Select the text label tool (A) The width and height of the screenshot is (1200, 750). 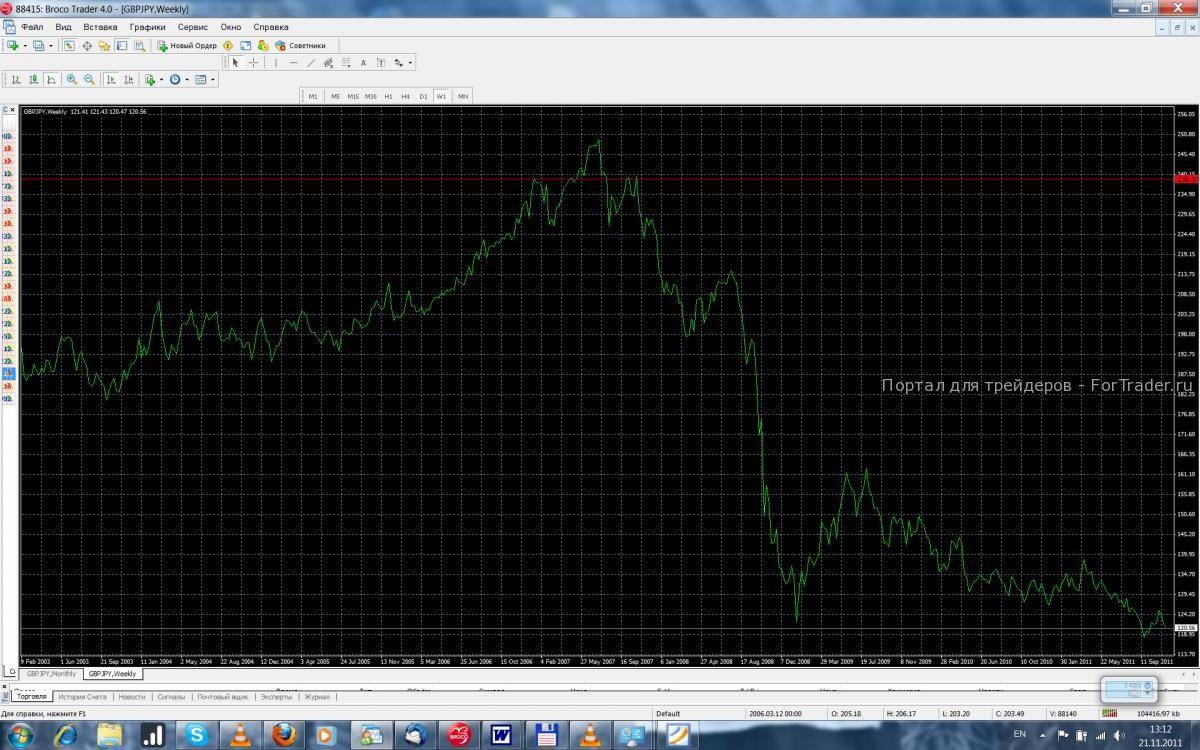(x=363, y=62)
